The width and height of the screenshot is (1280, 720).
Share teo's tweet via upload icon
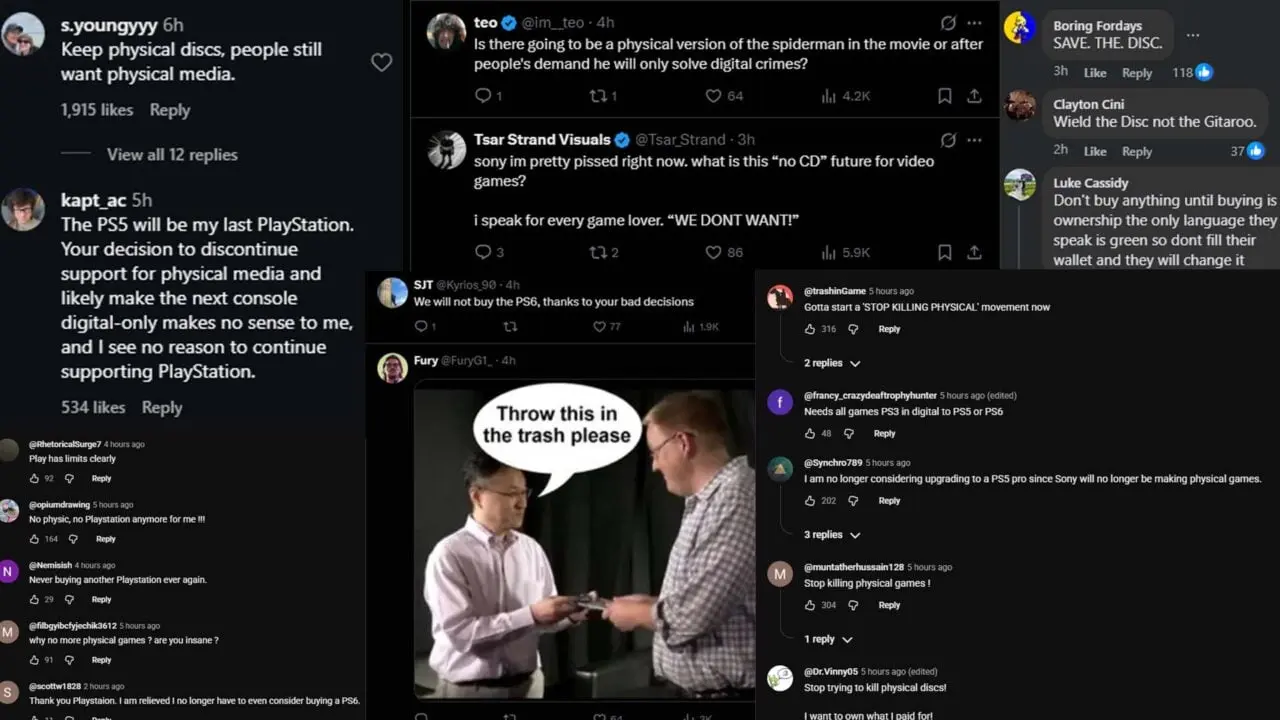tap(974, 96)
